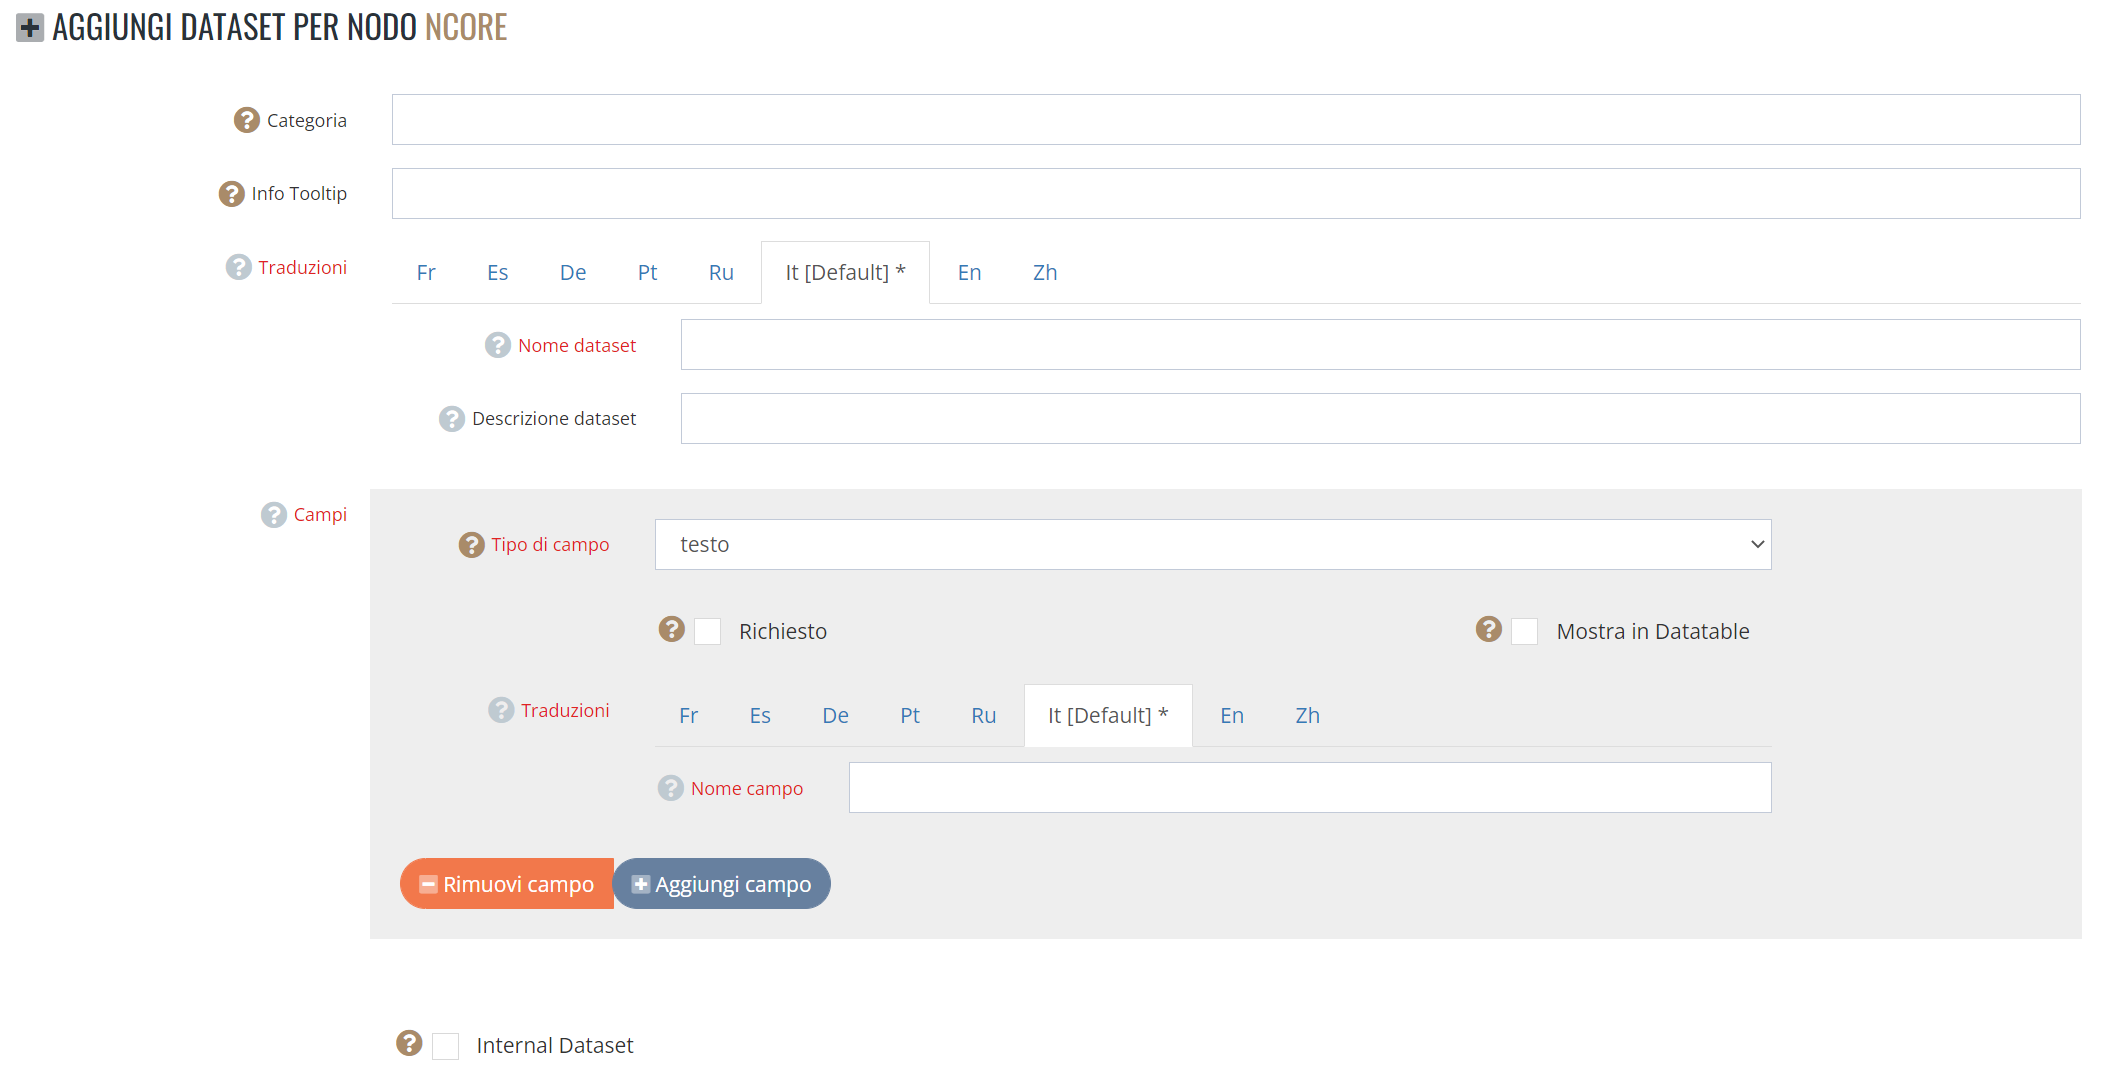Switch to the Ru dataset translation tab

pos(721,273)
